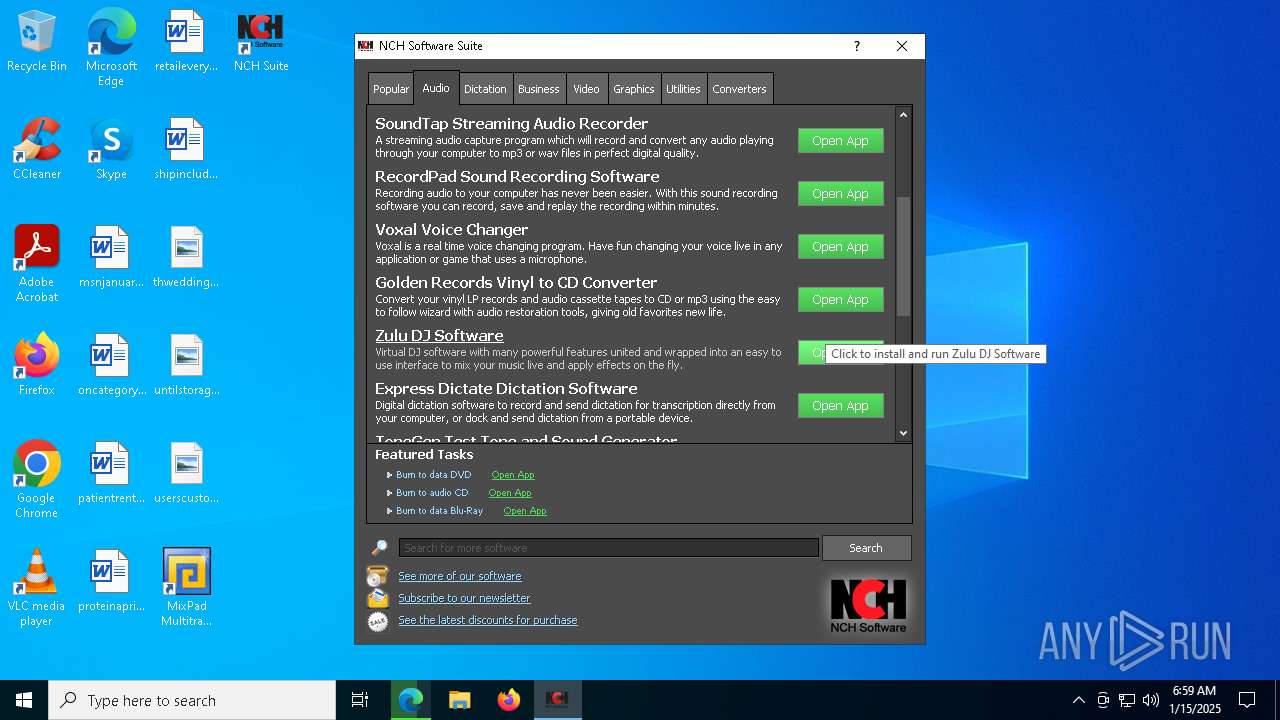Switch to the Popular tab
This screenshot has width=1280, height=720.
click(x=391, y=89)
